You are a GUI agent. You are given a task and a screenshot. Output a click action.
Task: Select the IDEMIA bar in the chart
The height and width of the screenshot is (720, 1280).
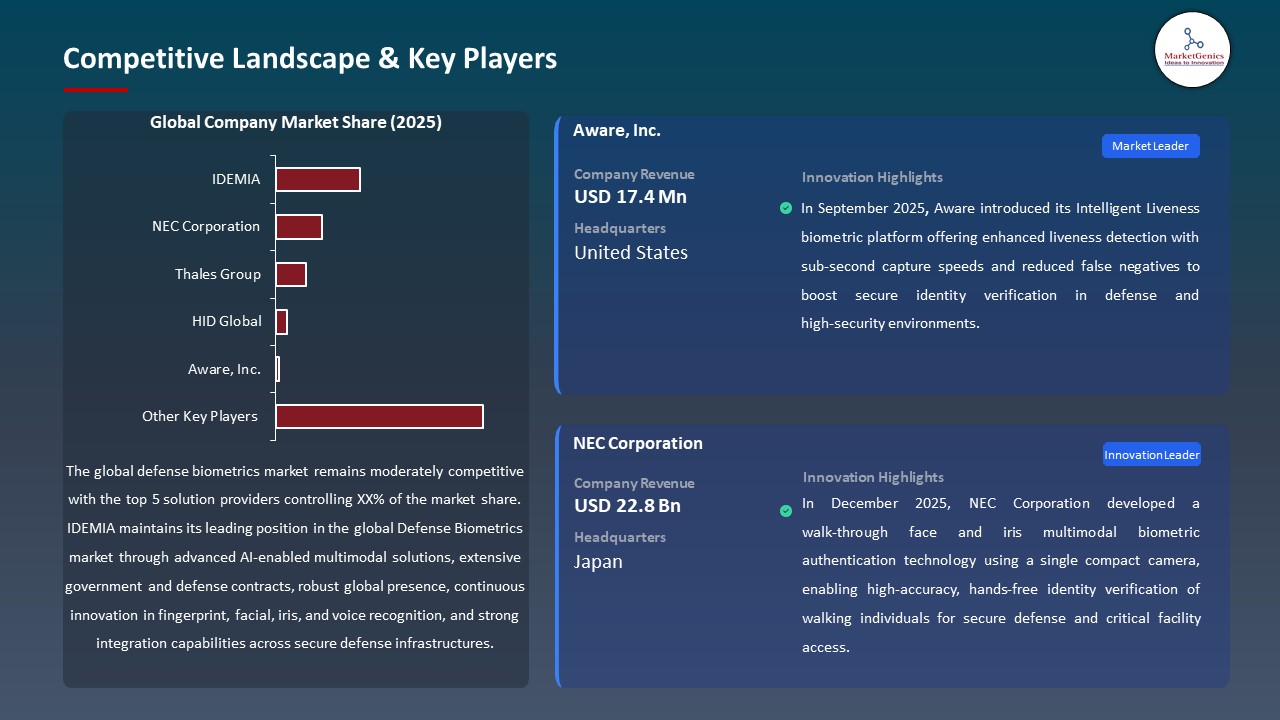pos(318,179)
